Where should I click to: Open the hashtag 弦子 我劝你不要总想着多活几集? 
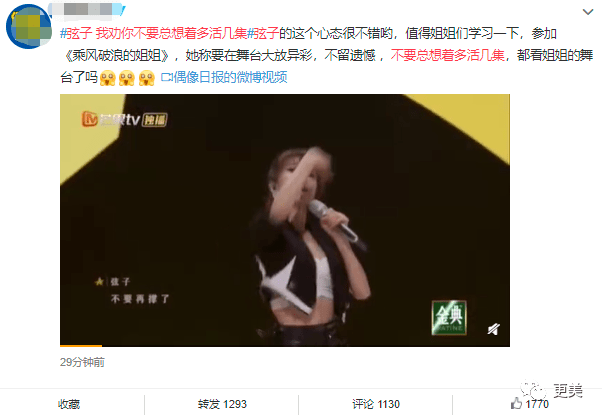154,34
